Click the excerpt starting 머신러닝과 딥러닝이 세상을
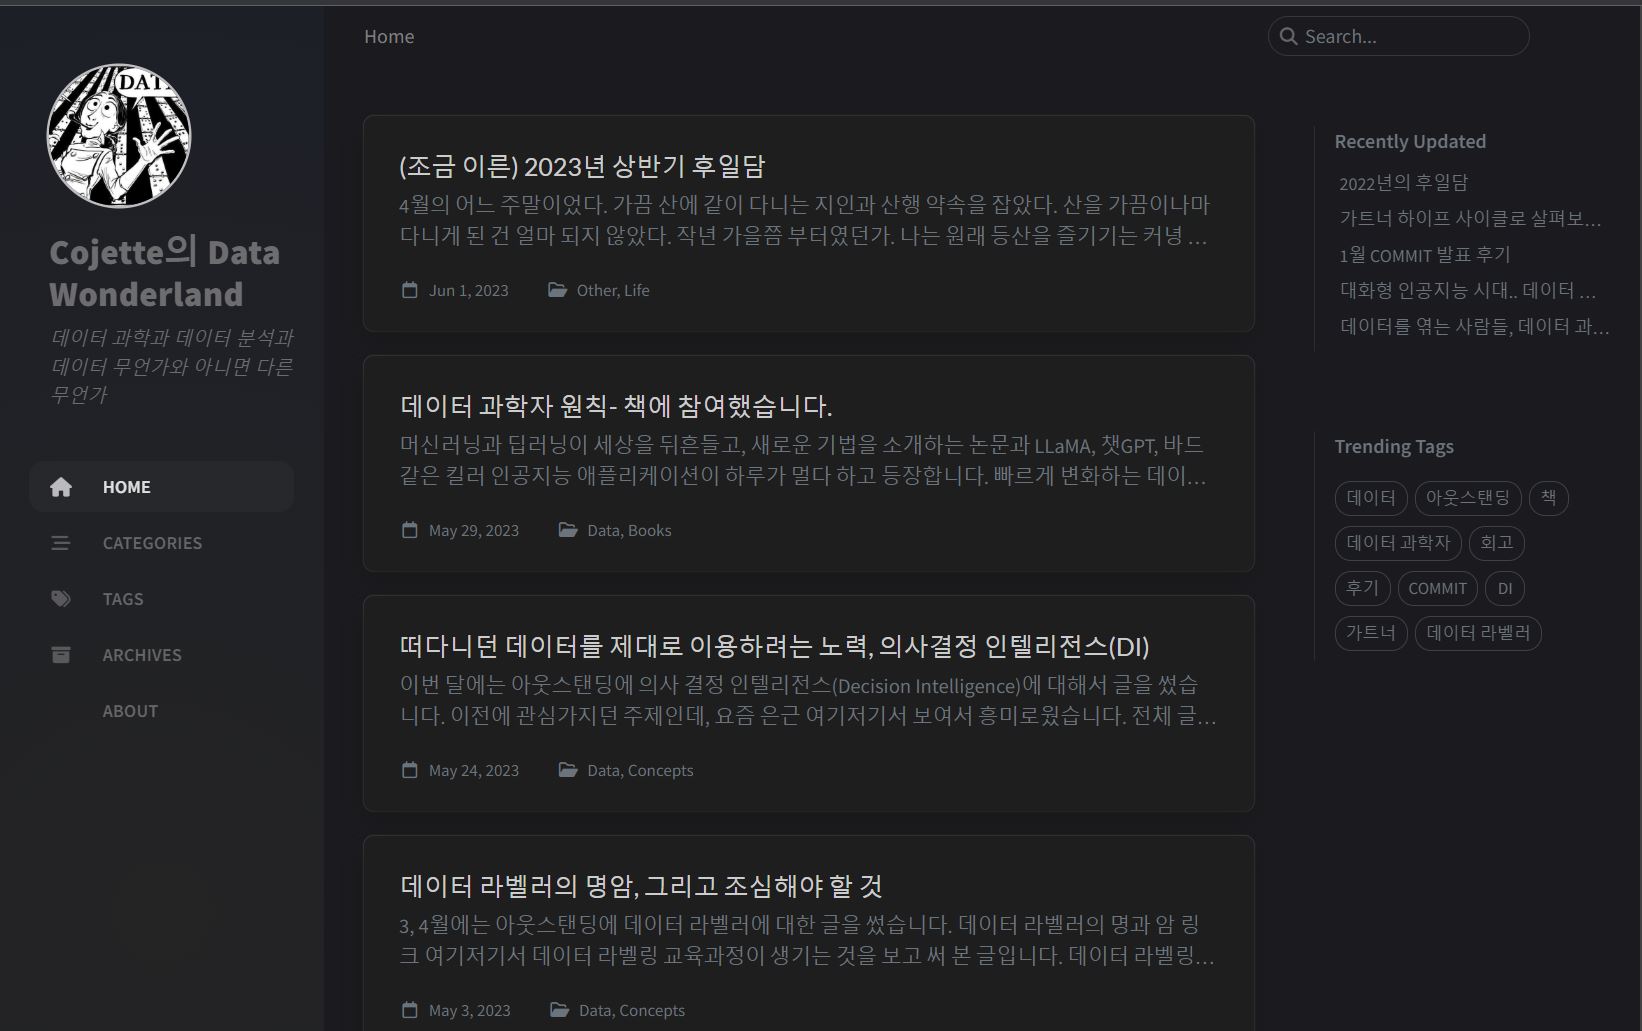The image size is (1642, 1031). (x=803, y=460)
